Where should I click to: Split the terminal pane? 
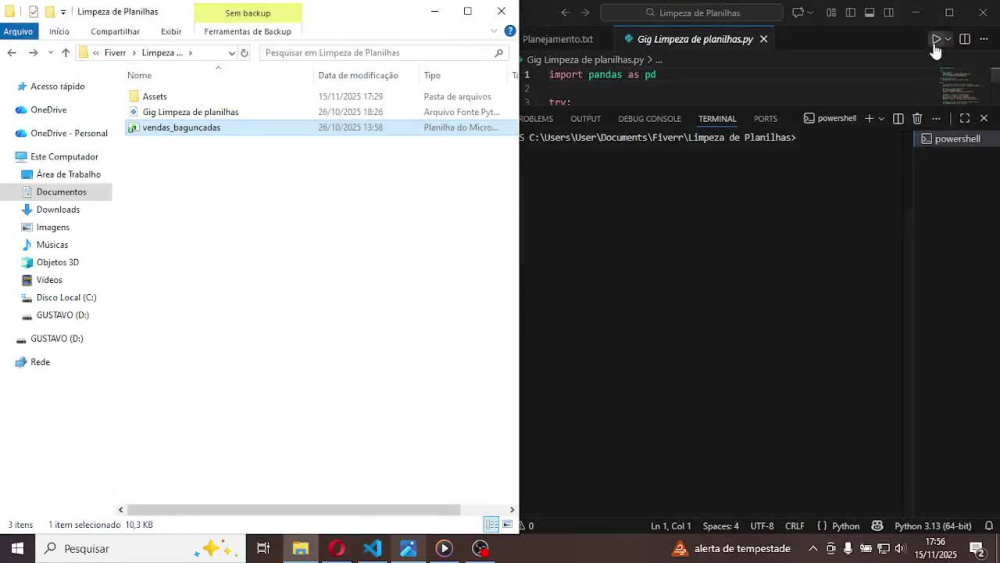tap(898, 119)
